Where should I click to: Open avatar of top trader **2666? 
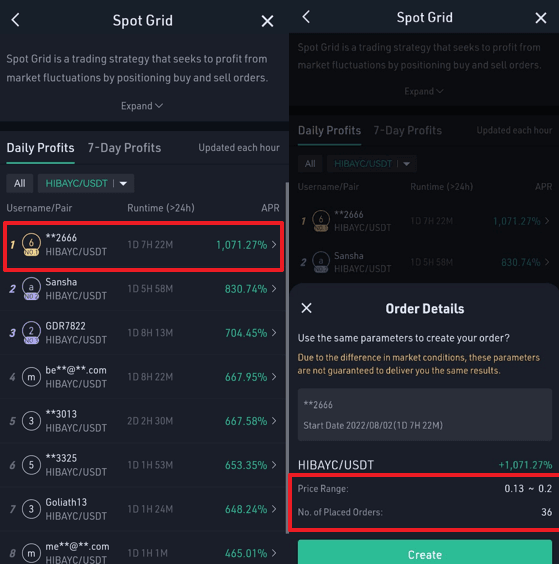pos(31,245)
